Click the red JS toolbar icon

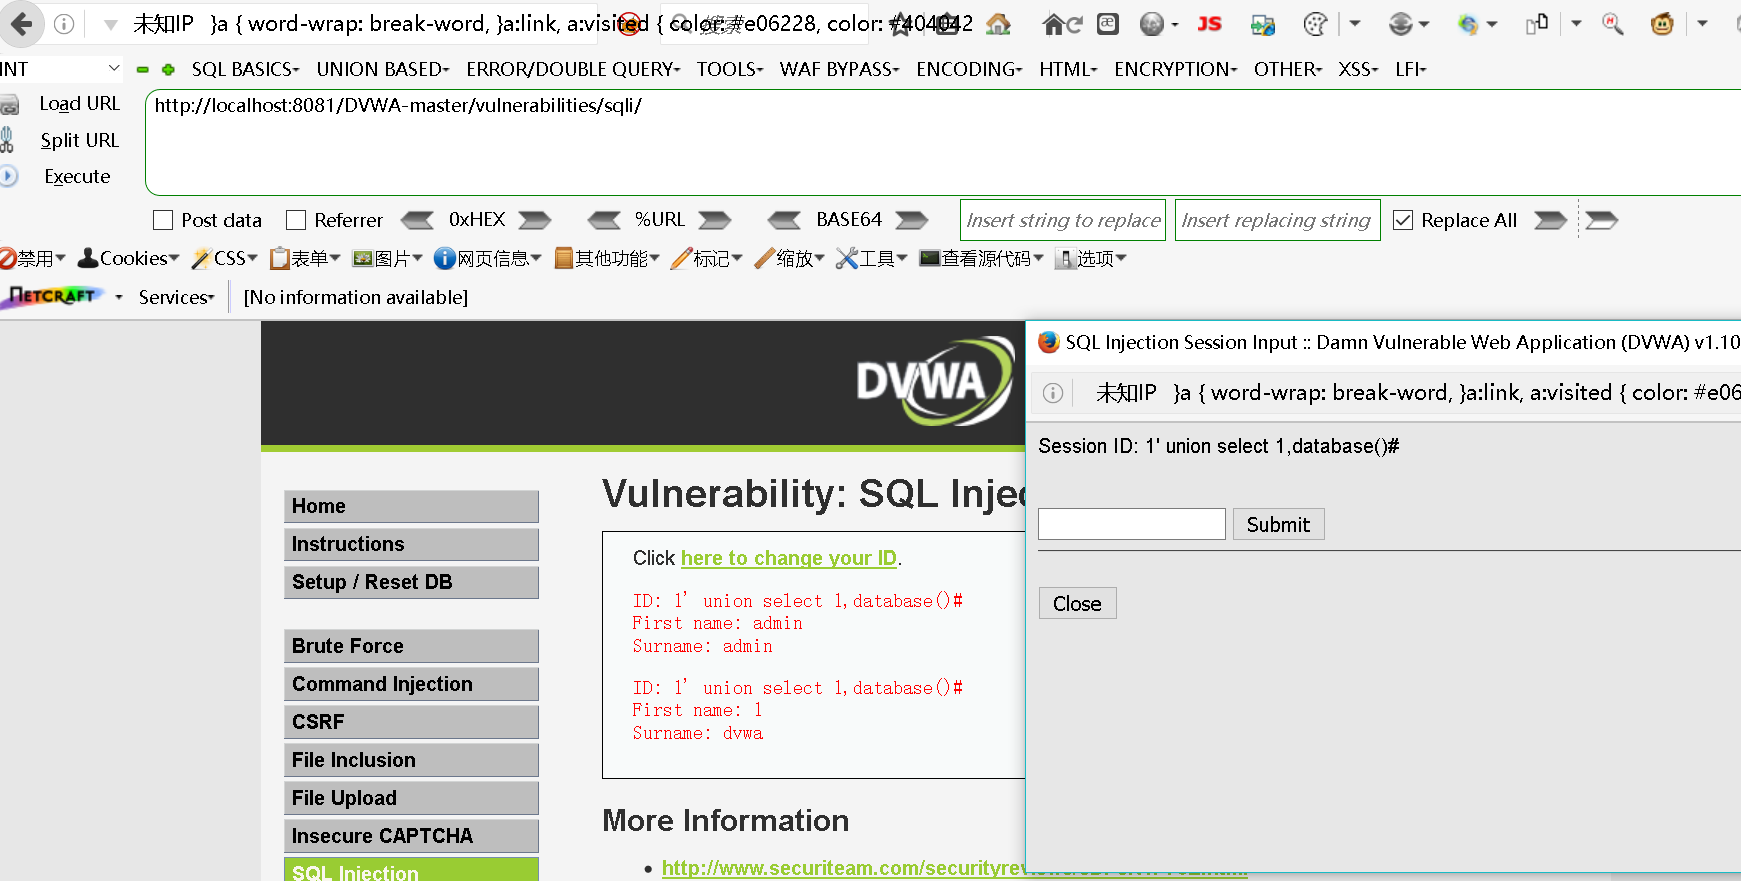1209,24
